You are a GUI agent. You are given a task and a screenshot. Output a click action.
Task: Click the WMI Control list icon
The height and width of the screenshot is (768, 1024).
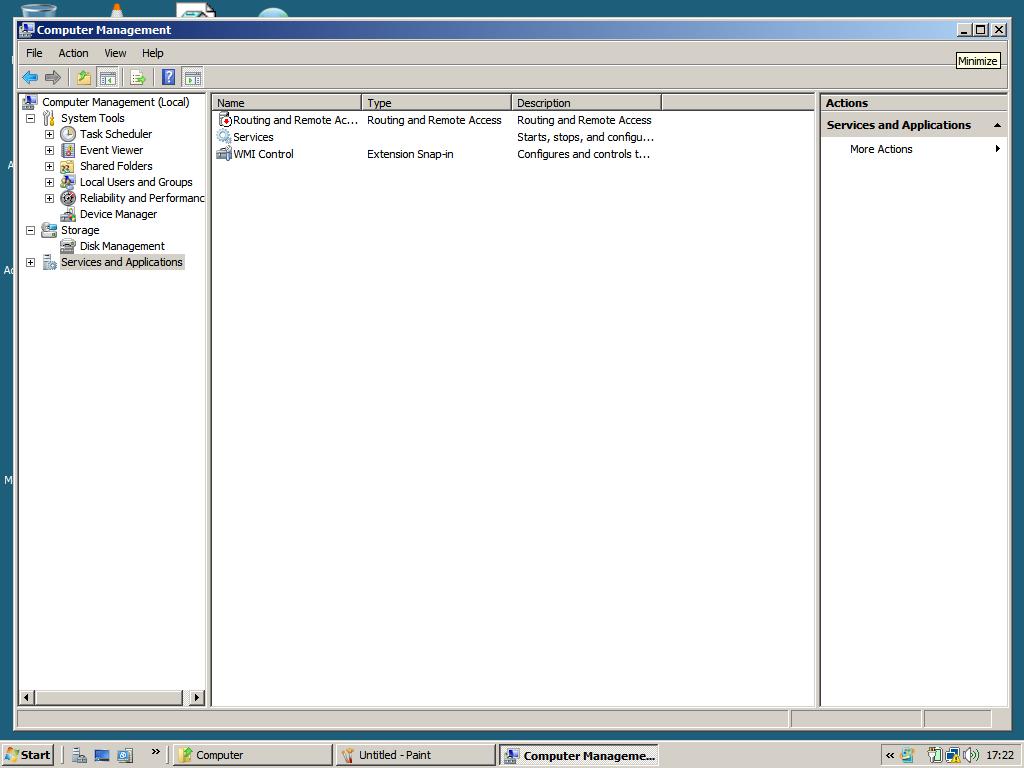click(x=224, y=153)
